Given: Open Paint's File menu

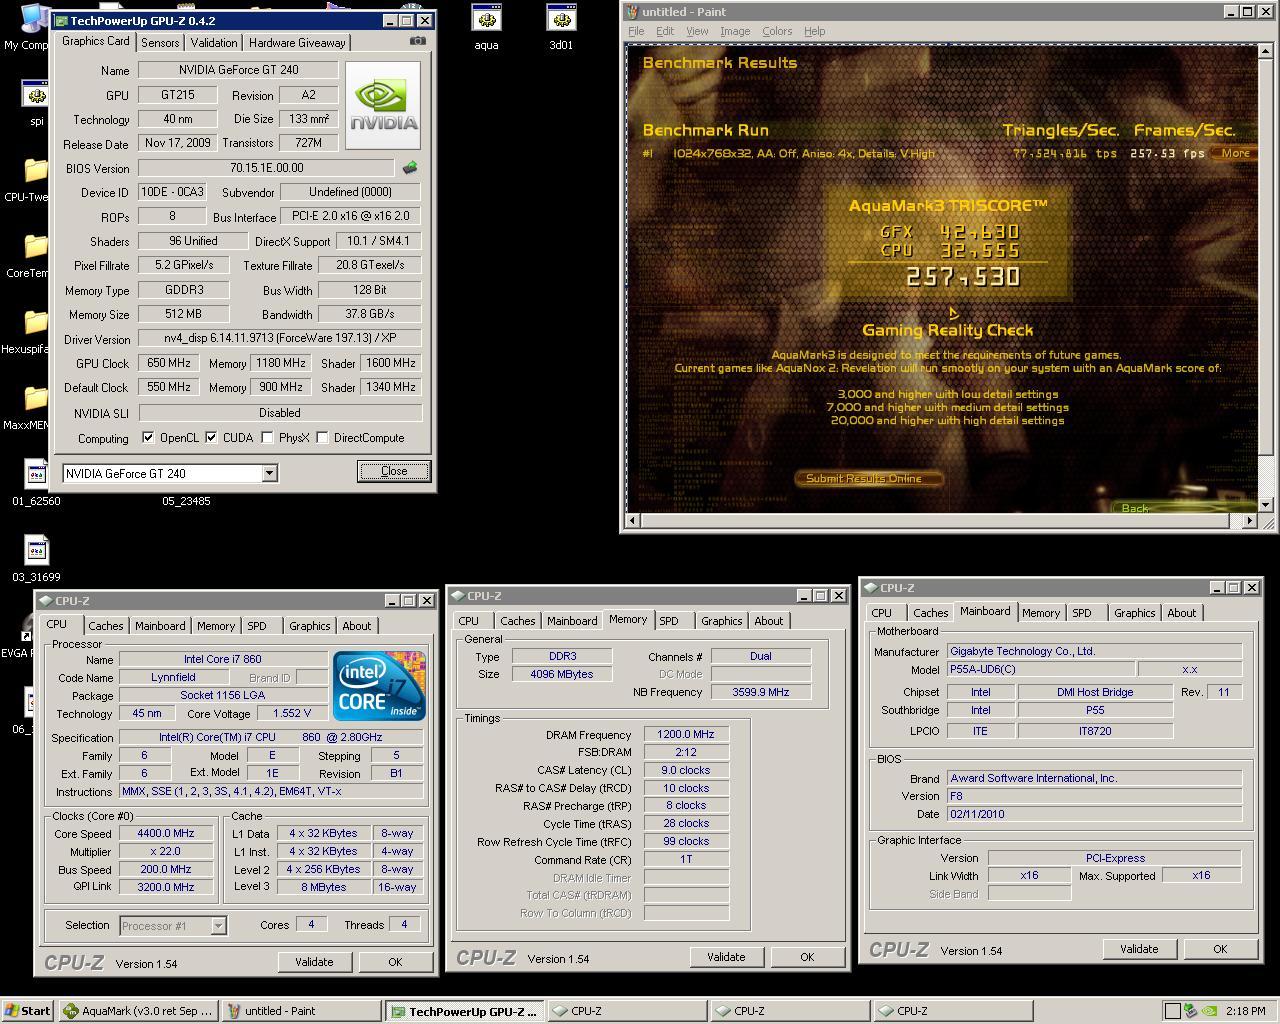Looking at the screenshot, I should (x=636, y=31).
